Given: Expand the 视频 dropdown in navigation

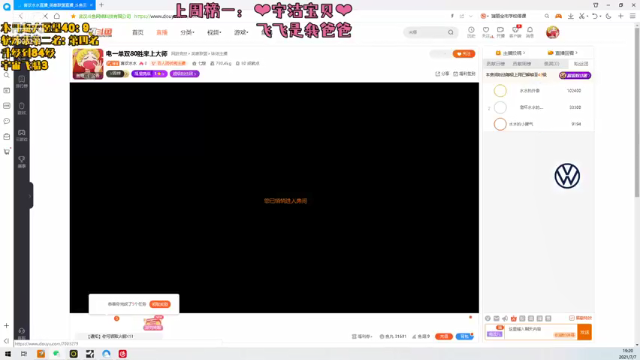Looking at the screenshot, I should pos(214,32).
